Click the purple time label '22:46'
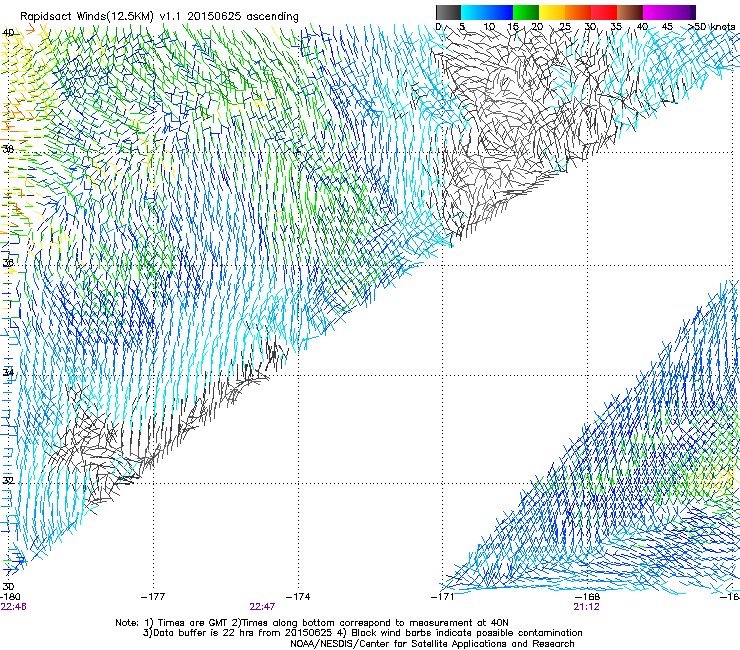 [14, 607]
